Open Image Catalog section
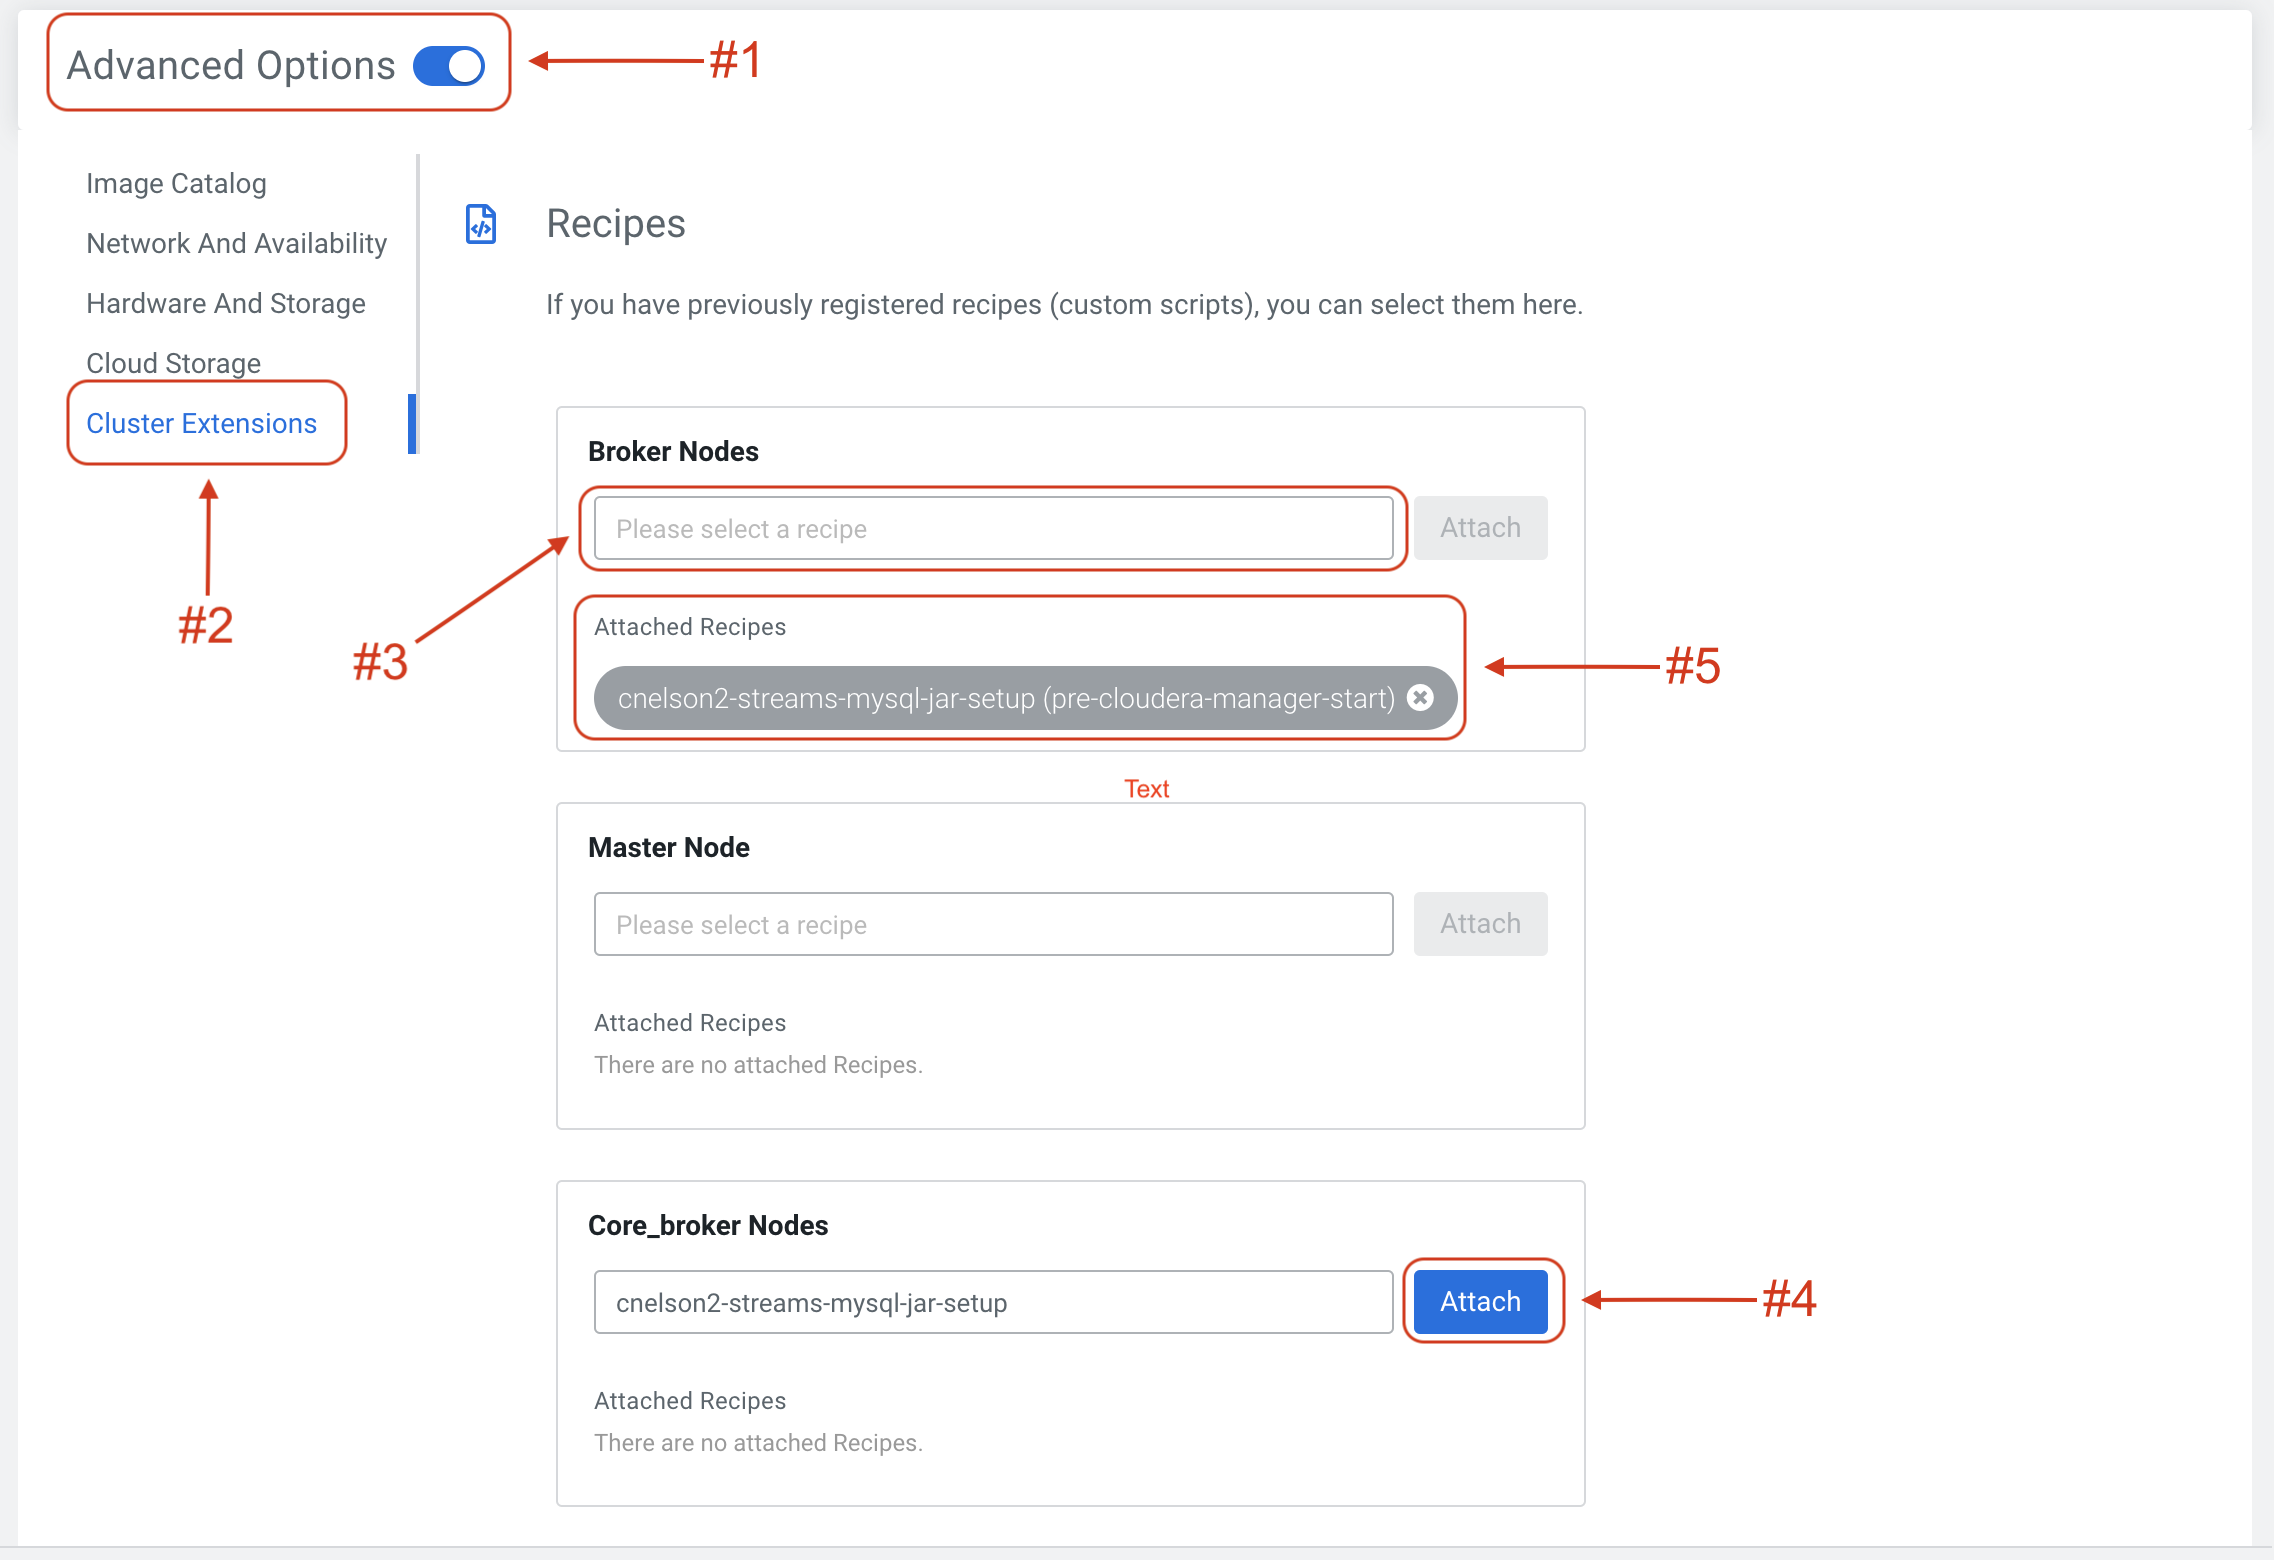This screenshot has height=1560, width=2274. tap(176, 184)
